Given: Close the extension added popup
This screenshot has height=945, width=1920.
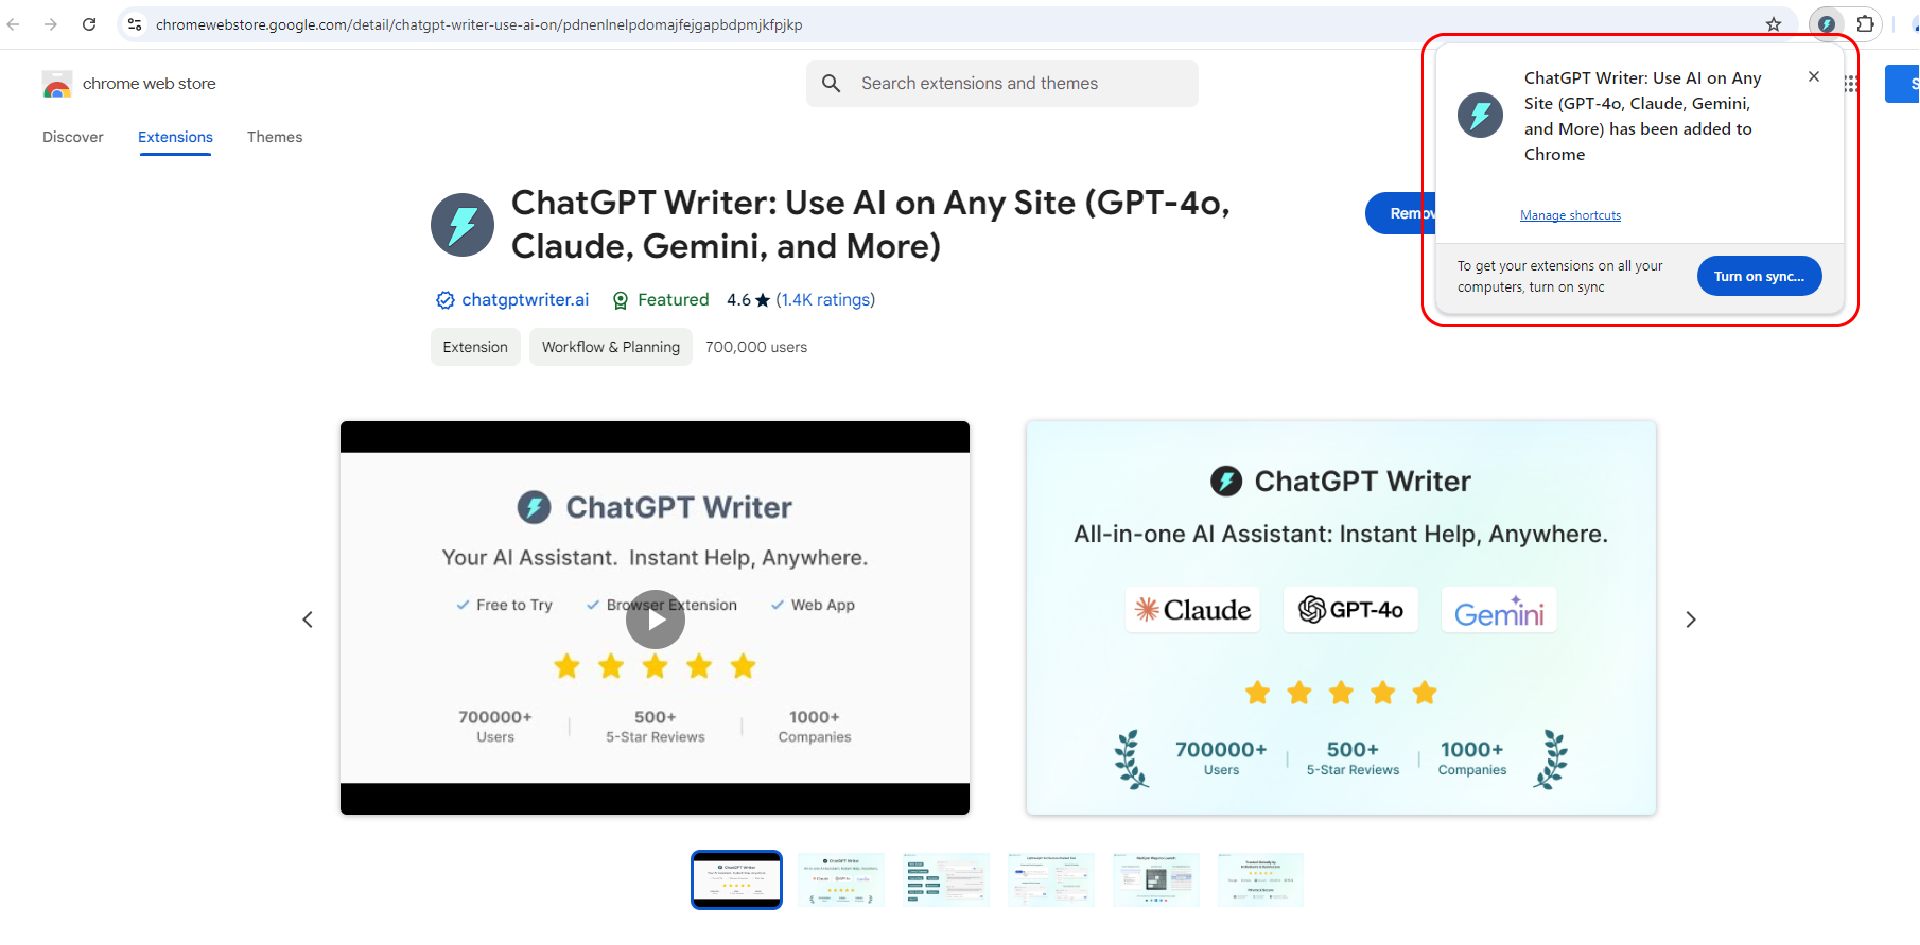Looking at the screenshot, I should point(1814,76).
